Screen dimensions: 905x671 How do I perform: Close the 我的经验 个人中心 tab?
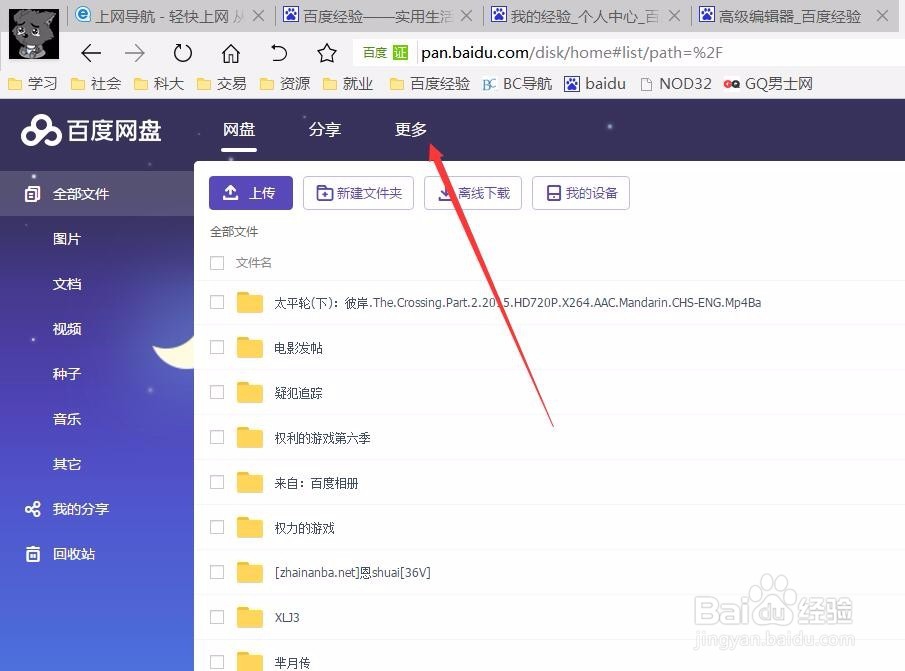pos(674,16)
